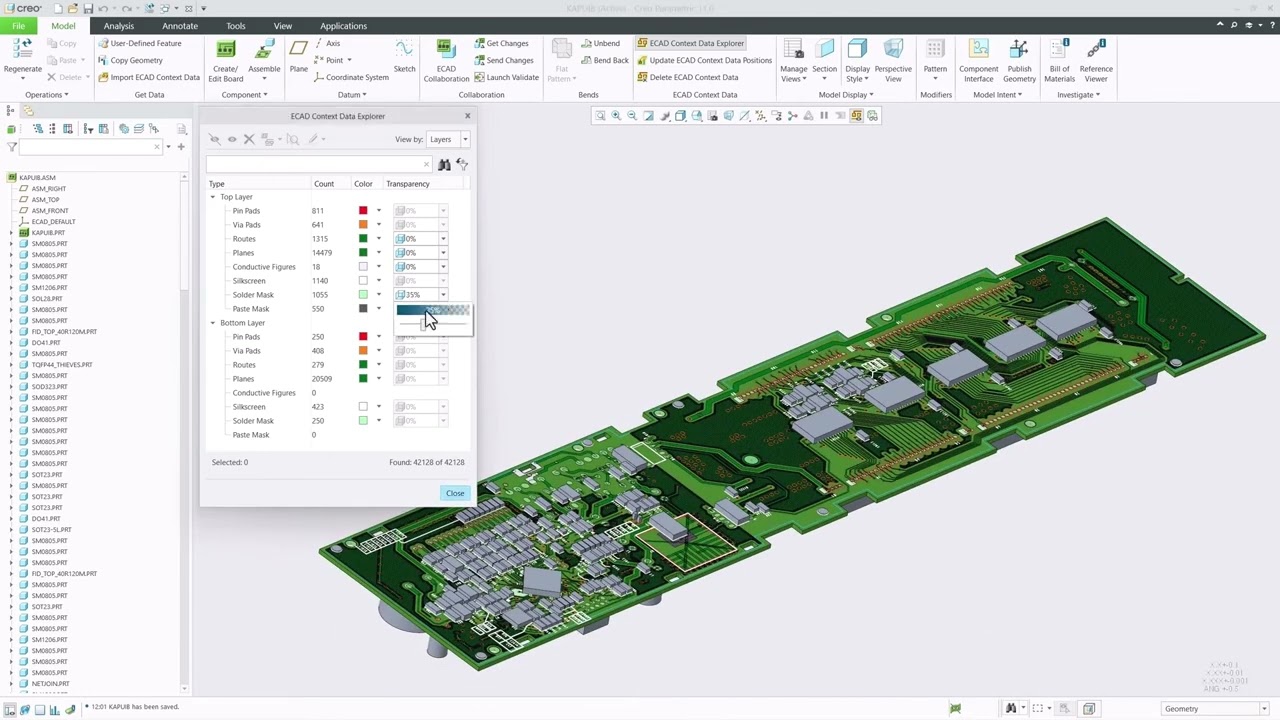Image resolution: width=1280 pixels, height=720 pixels.
Task: Click the binoculars find icon in explorer
Action: click(444, 165)
